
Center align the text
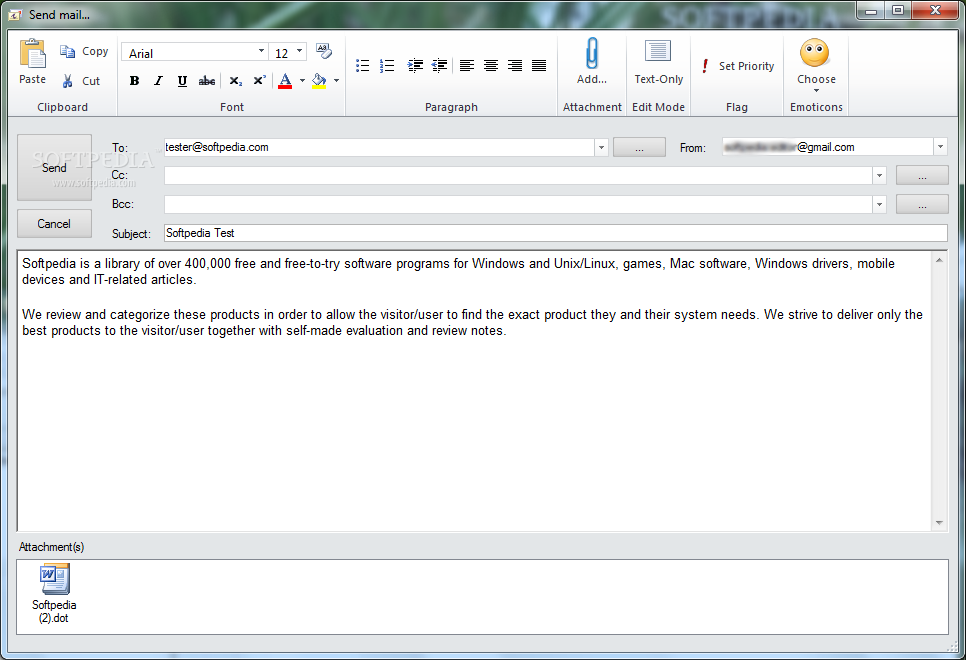tap(491, 65)
